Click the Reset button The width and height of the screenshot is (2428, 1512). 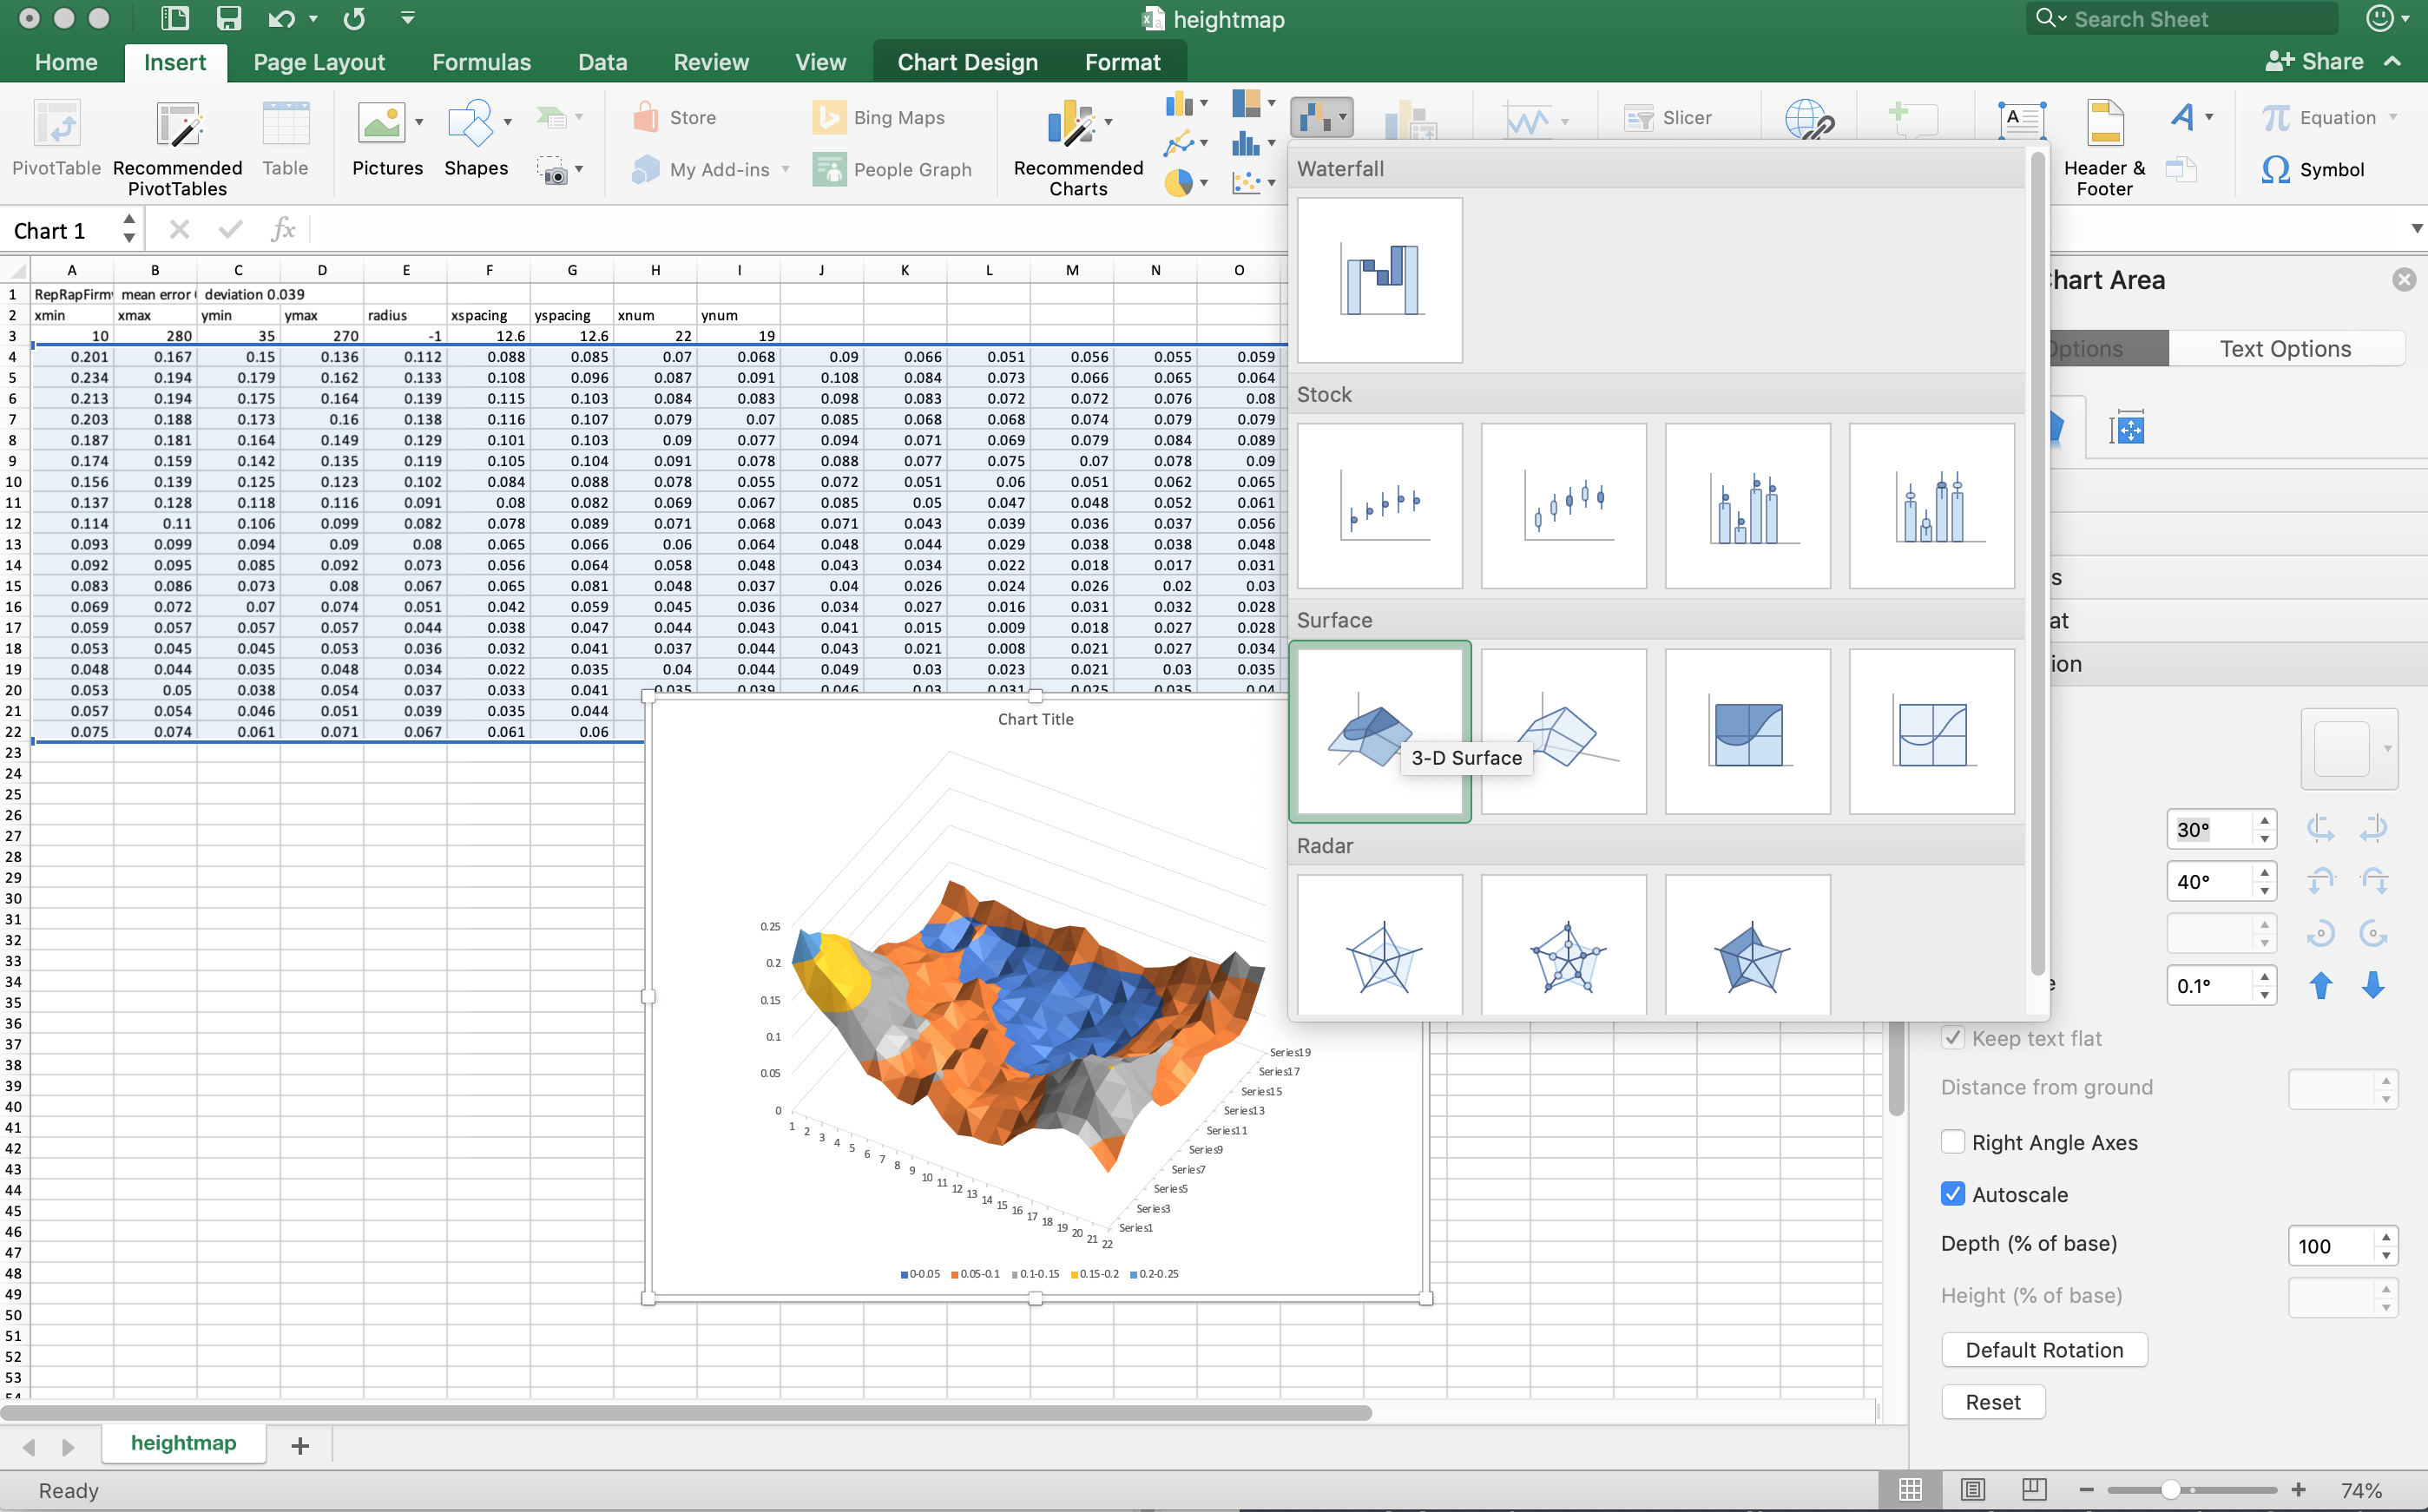point(1992,1402)
